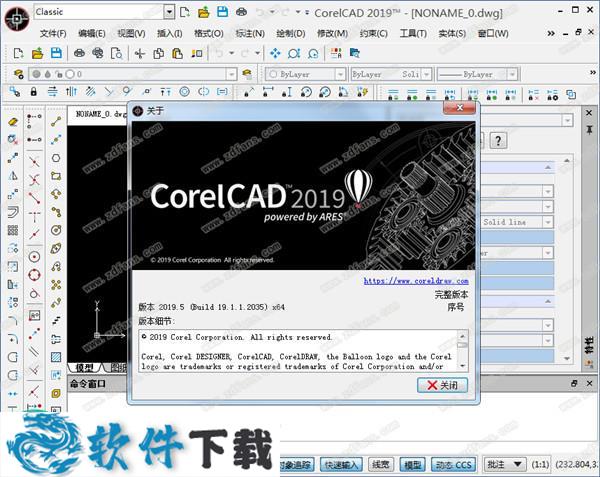The image size is (600, 477).
Task: Enable the Quadrant entity snap icon
Action: pos(34,275)
